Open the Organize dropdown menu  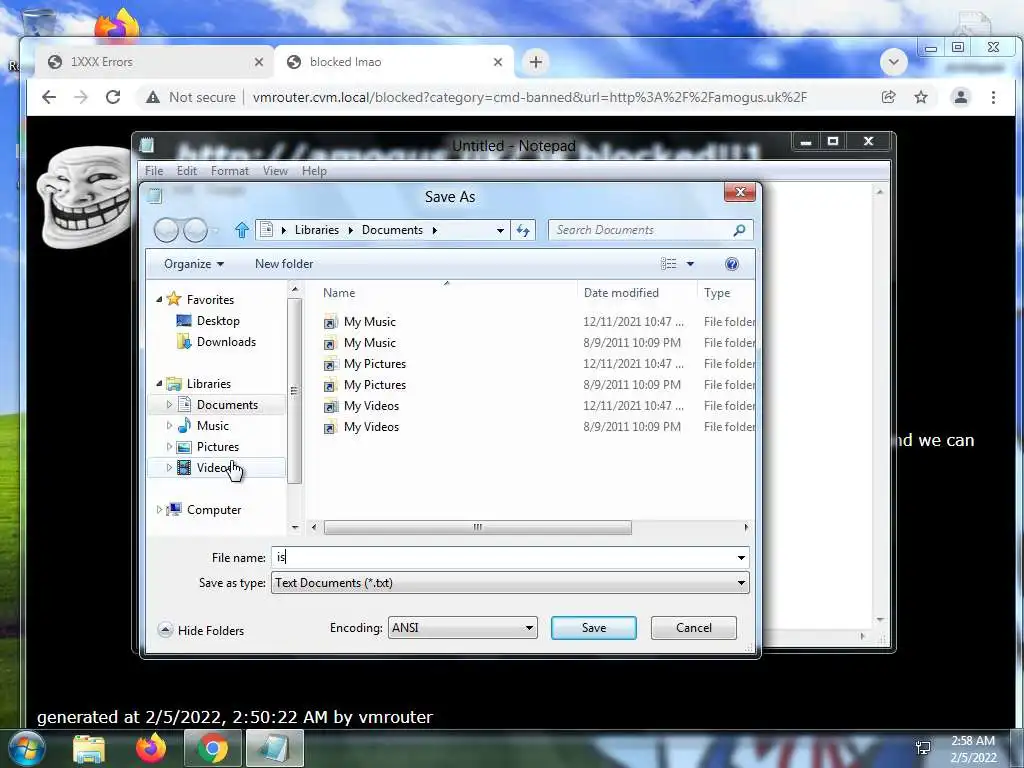pyautogui.click(x=194, y=264)
